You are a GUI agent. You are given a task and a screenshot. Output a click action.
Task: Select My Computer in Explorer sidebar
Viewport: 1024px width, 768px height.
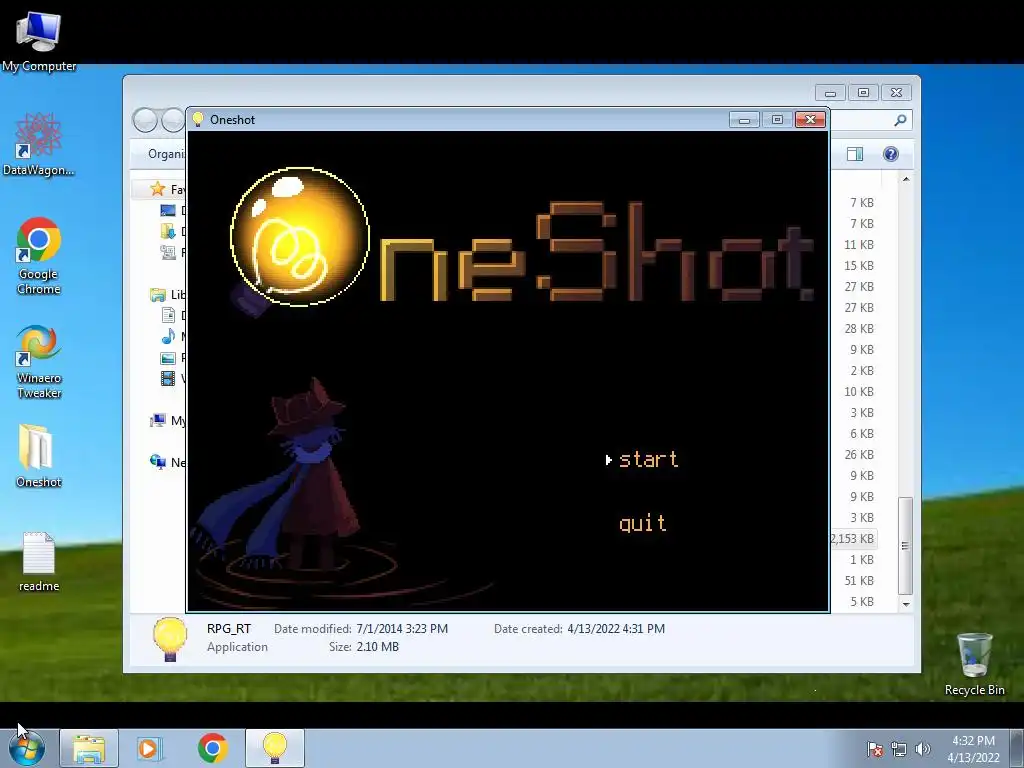167,421
